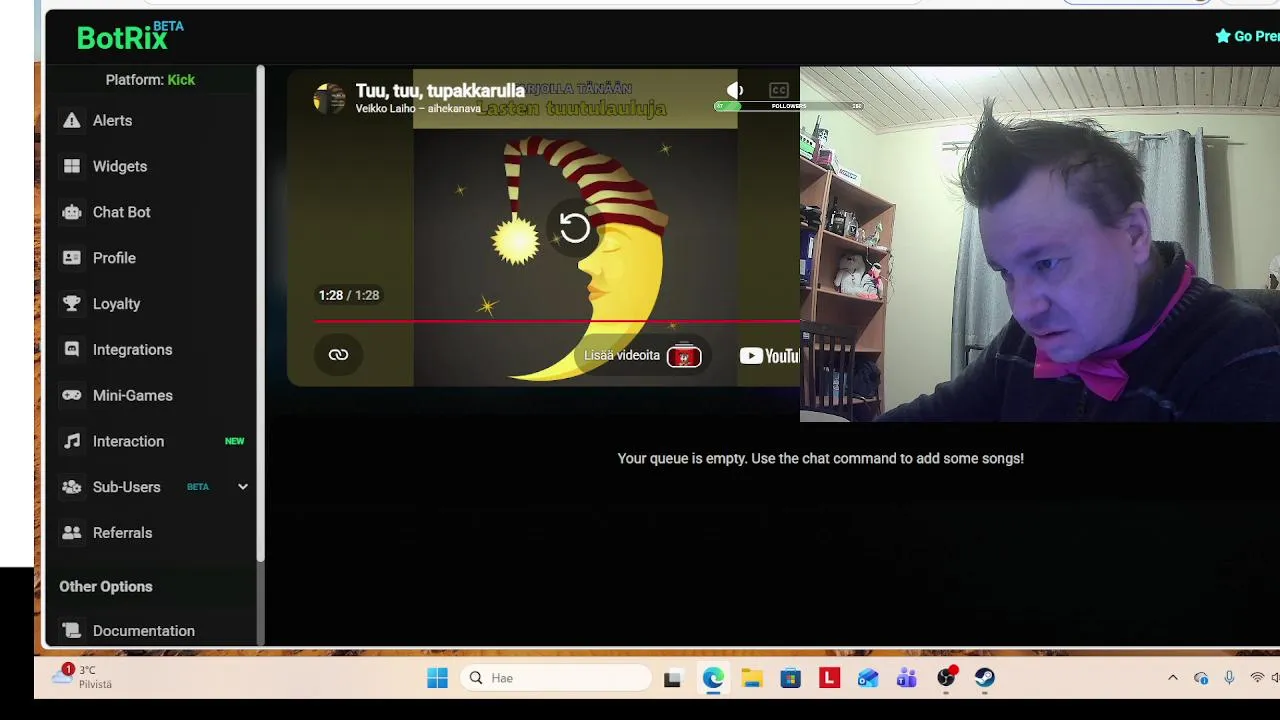Image resolution: width=1280 pixels, height=720 pixels.
Task: Click the Veikko Laiho channel avatar
Action: (x=329, y=98)
